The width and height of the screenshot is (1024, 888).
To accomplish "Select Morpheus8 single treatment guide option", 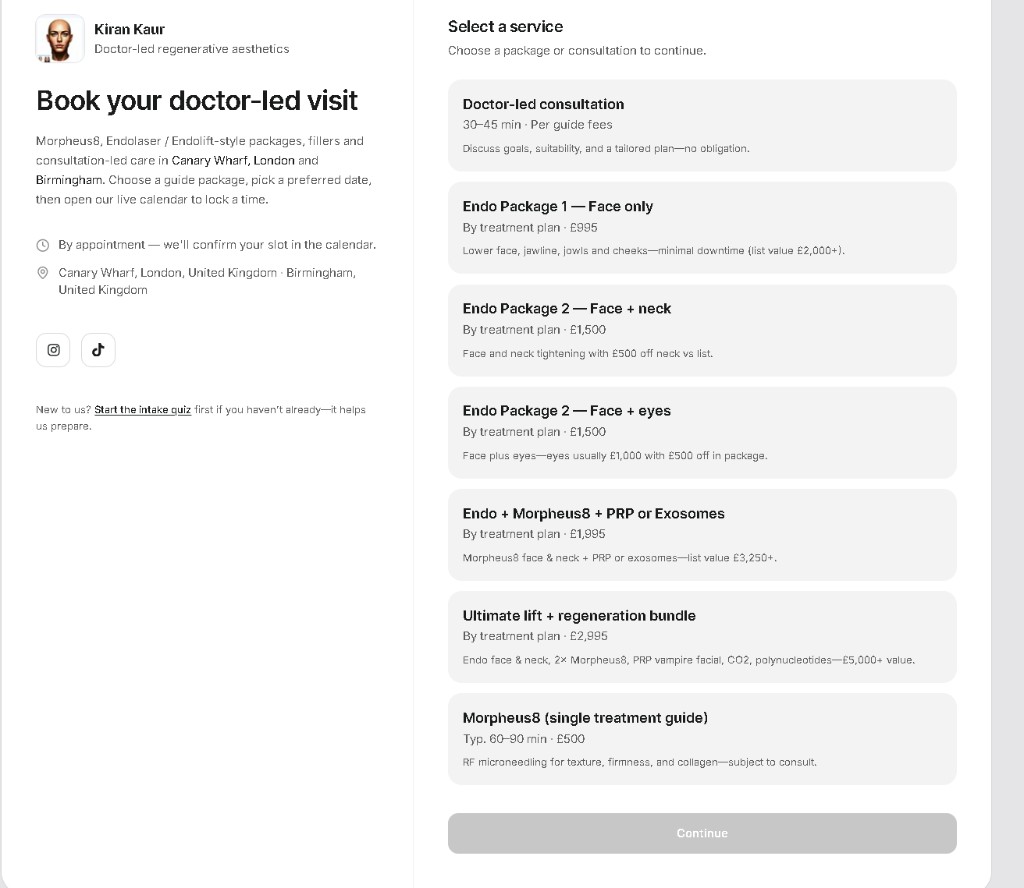I will (702, 739).
